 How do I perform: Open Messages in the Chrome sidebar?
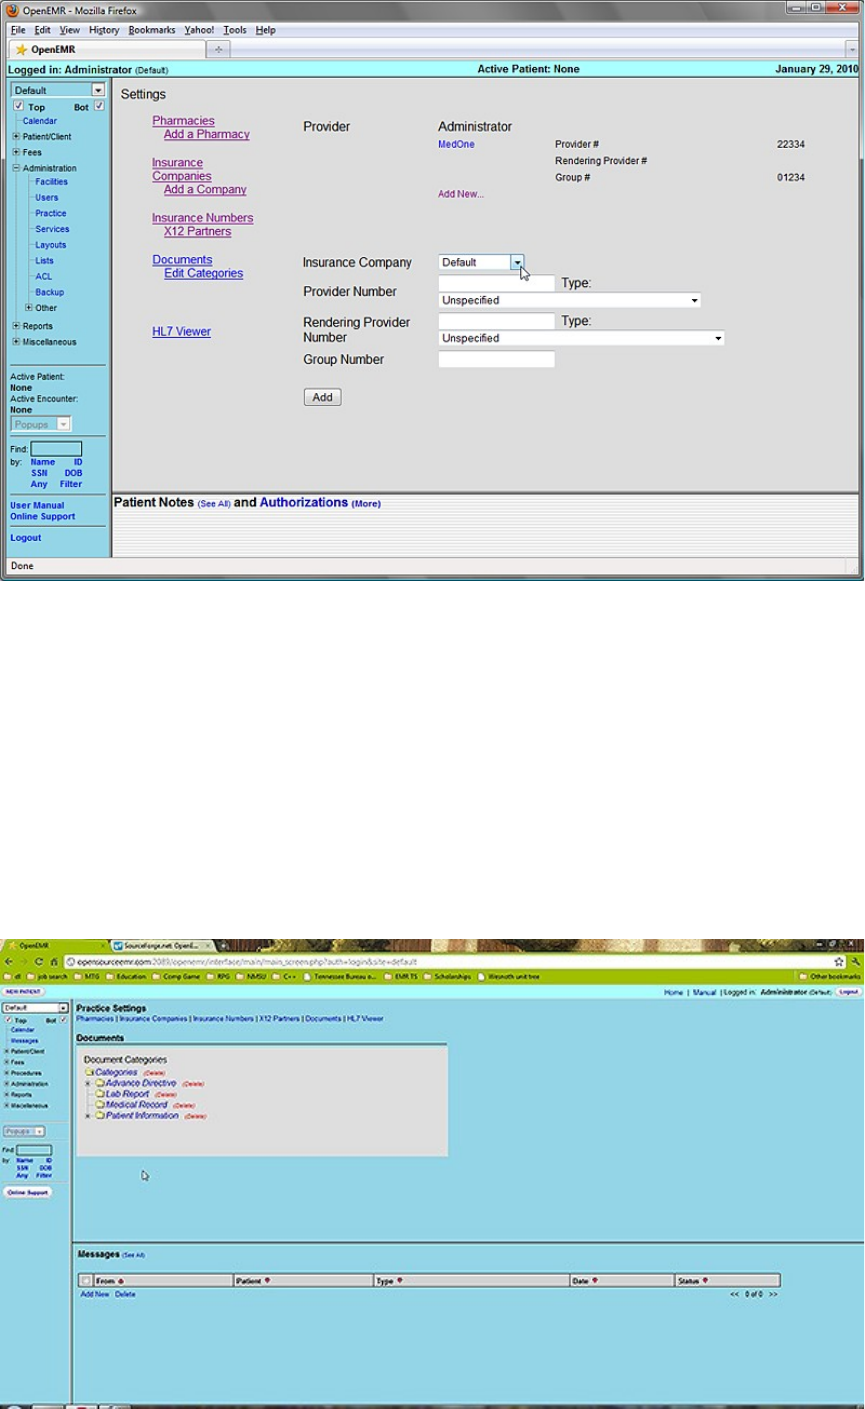(x=24, y=1041)
